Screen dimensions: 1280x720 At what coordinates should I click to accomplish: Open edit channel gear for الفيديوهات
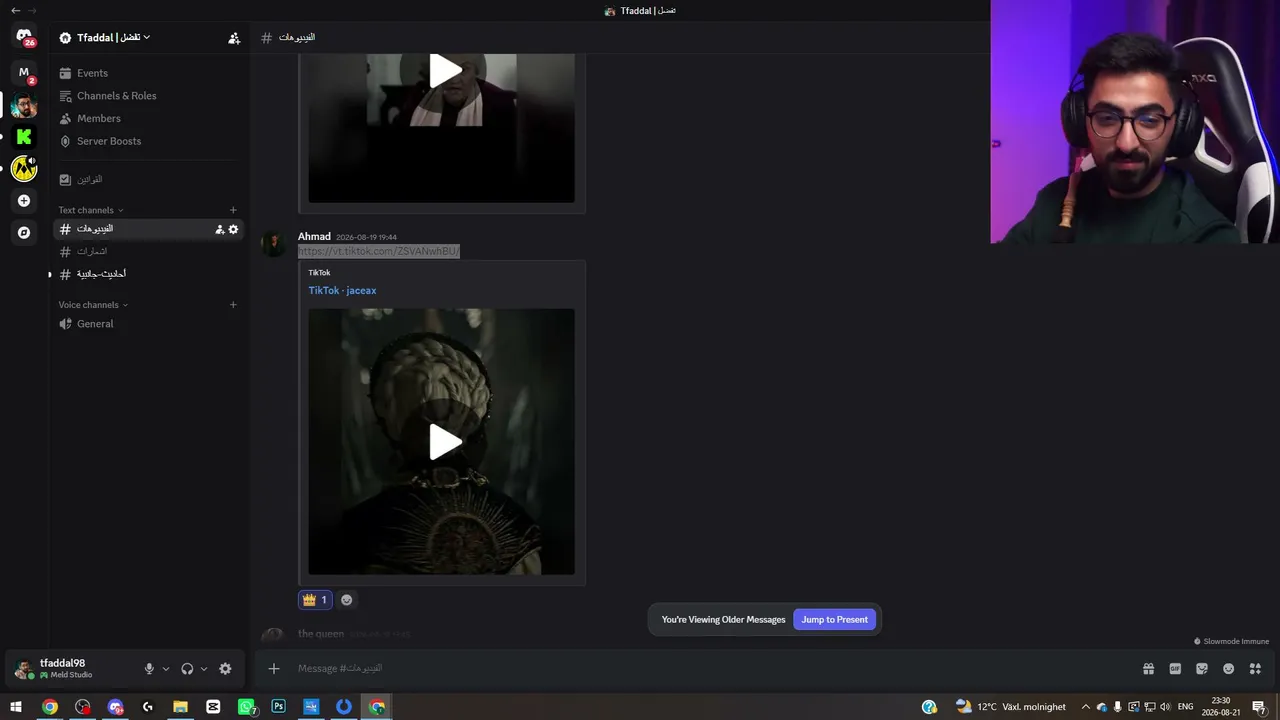tap(234, 229)
